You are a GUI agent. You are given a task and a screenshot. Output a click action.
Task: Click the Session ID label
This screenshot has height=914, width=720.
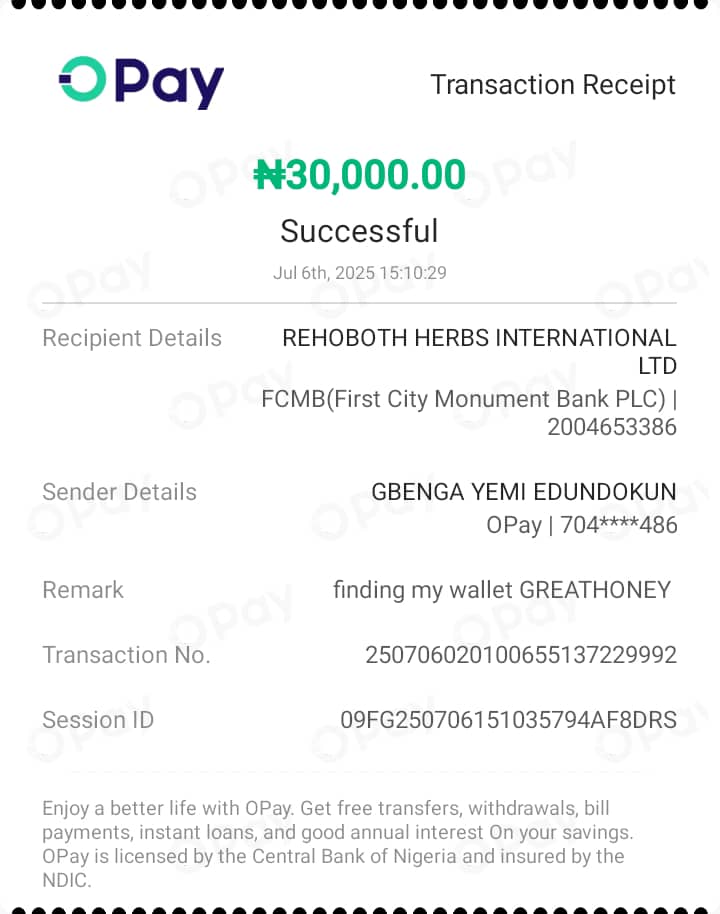98,720
